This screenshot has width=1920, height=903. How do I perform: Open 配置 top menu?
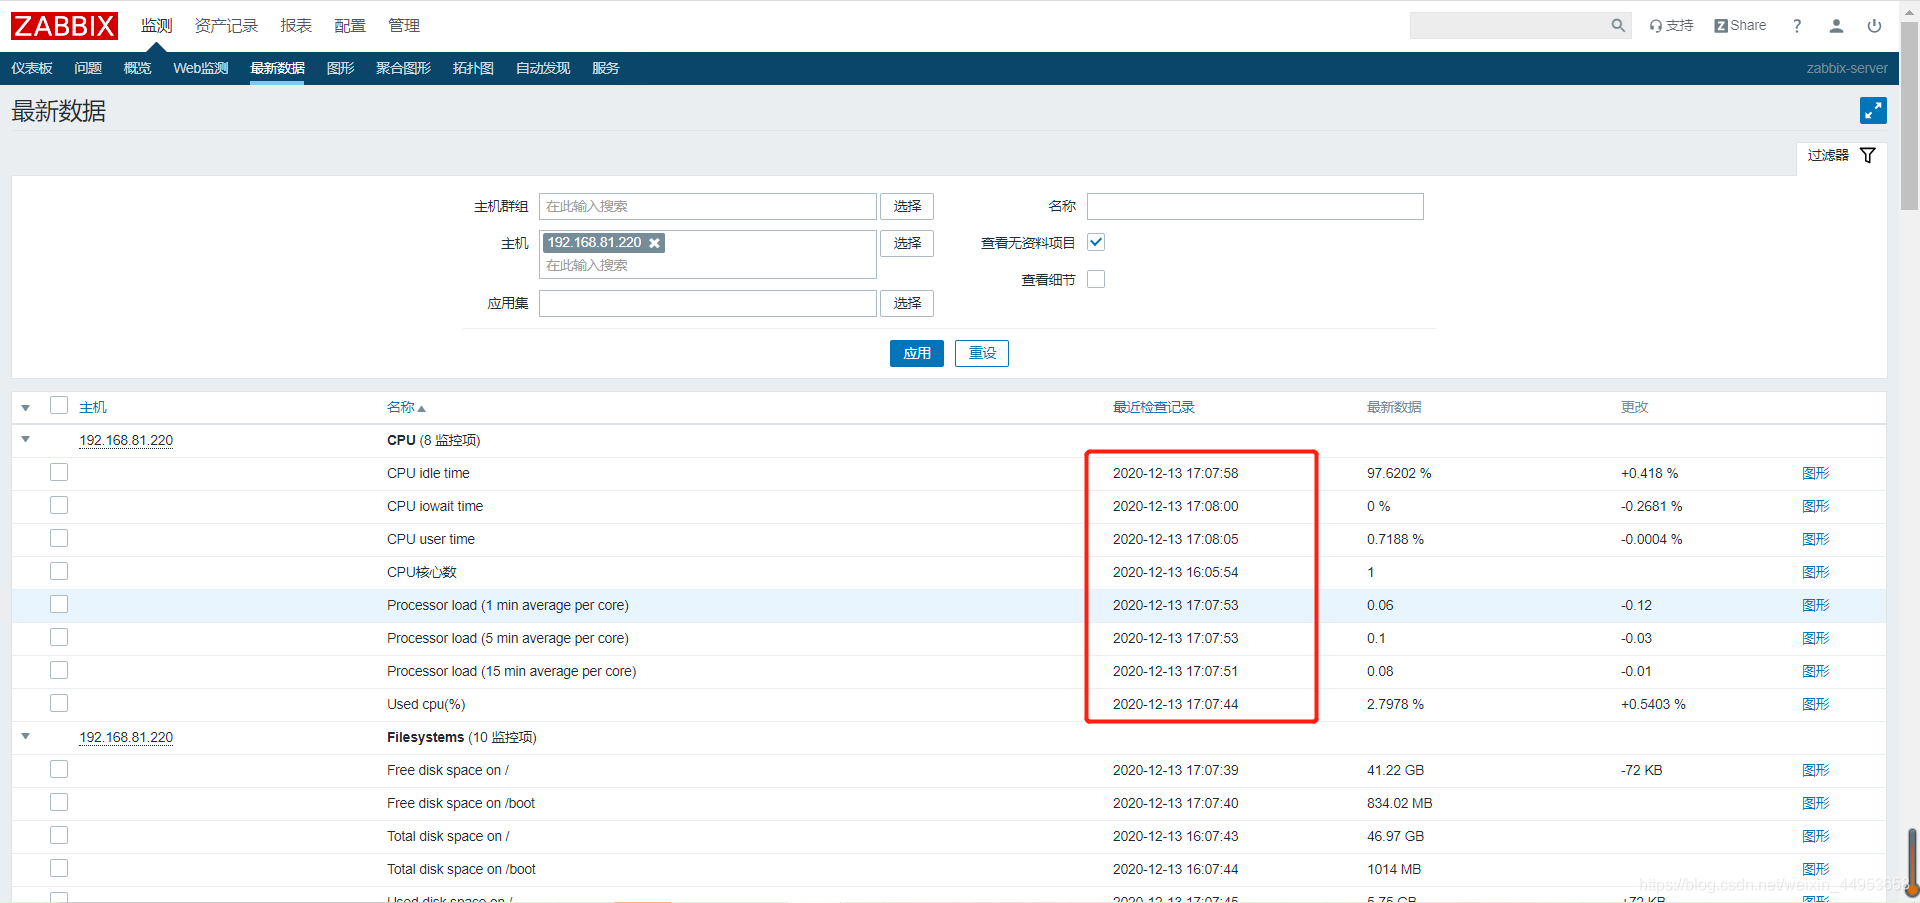tap(350, 26)
